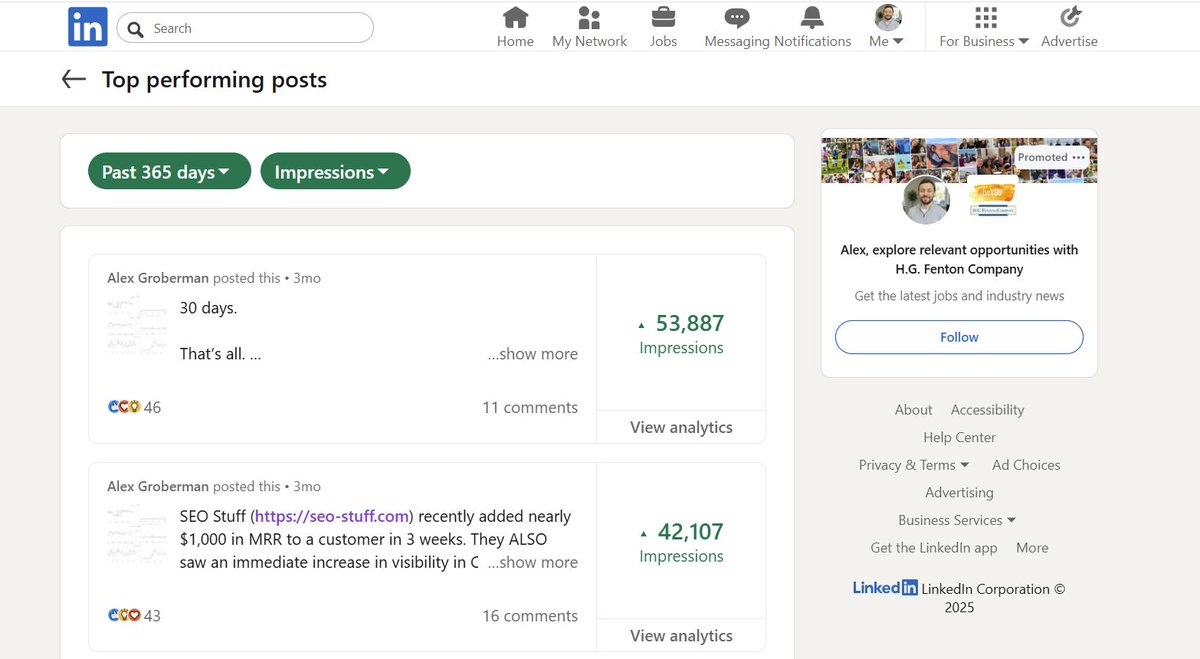Follow H.G. Fenton Company
The height and width of the screenshot is (659, 1200).
[959, 337]
